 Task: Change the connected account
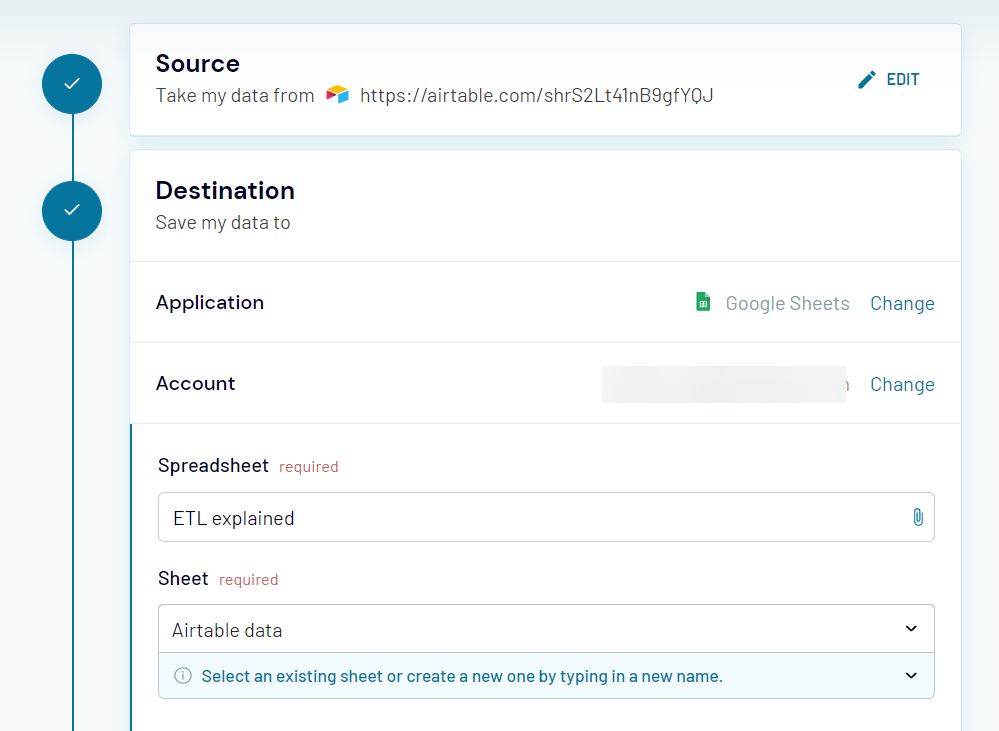902,385
